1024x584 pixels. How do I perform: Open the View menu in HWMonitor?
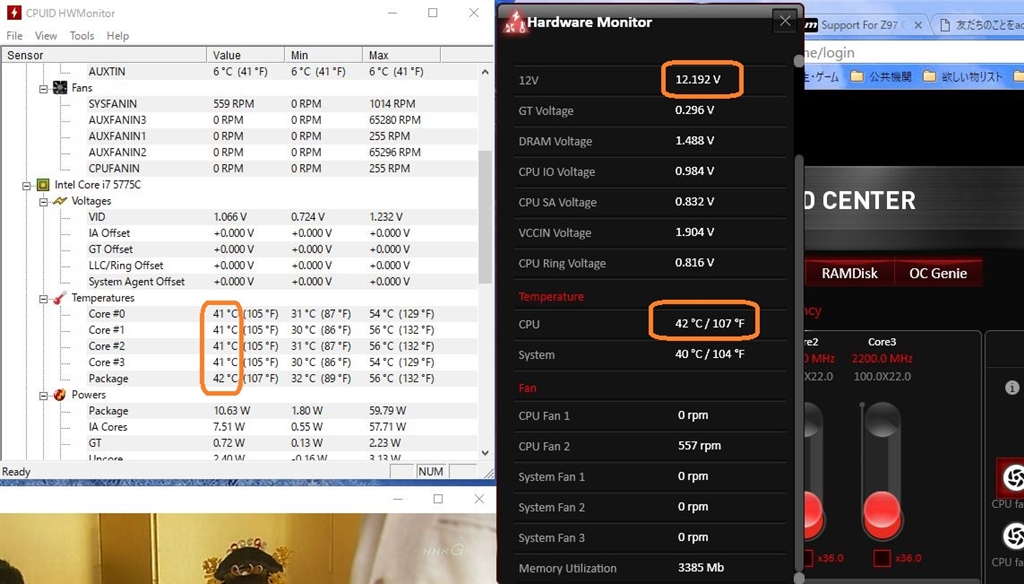coord(46,35)
